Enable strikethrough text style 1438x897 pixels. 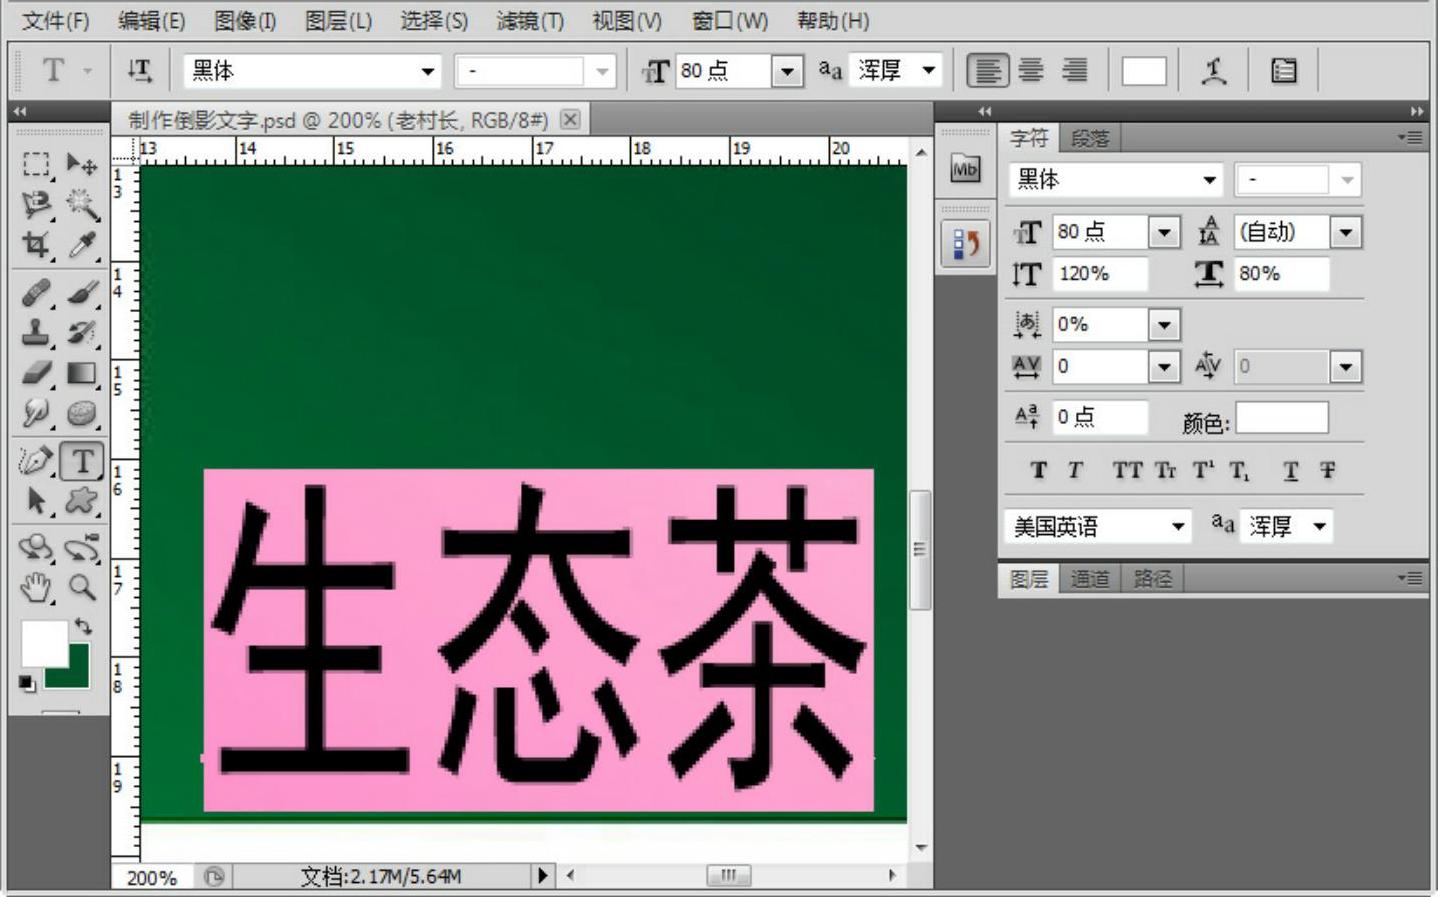(1327, 470)
